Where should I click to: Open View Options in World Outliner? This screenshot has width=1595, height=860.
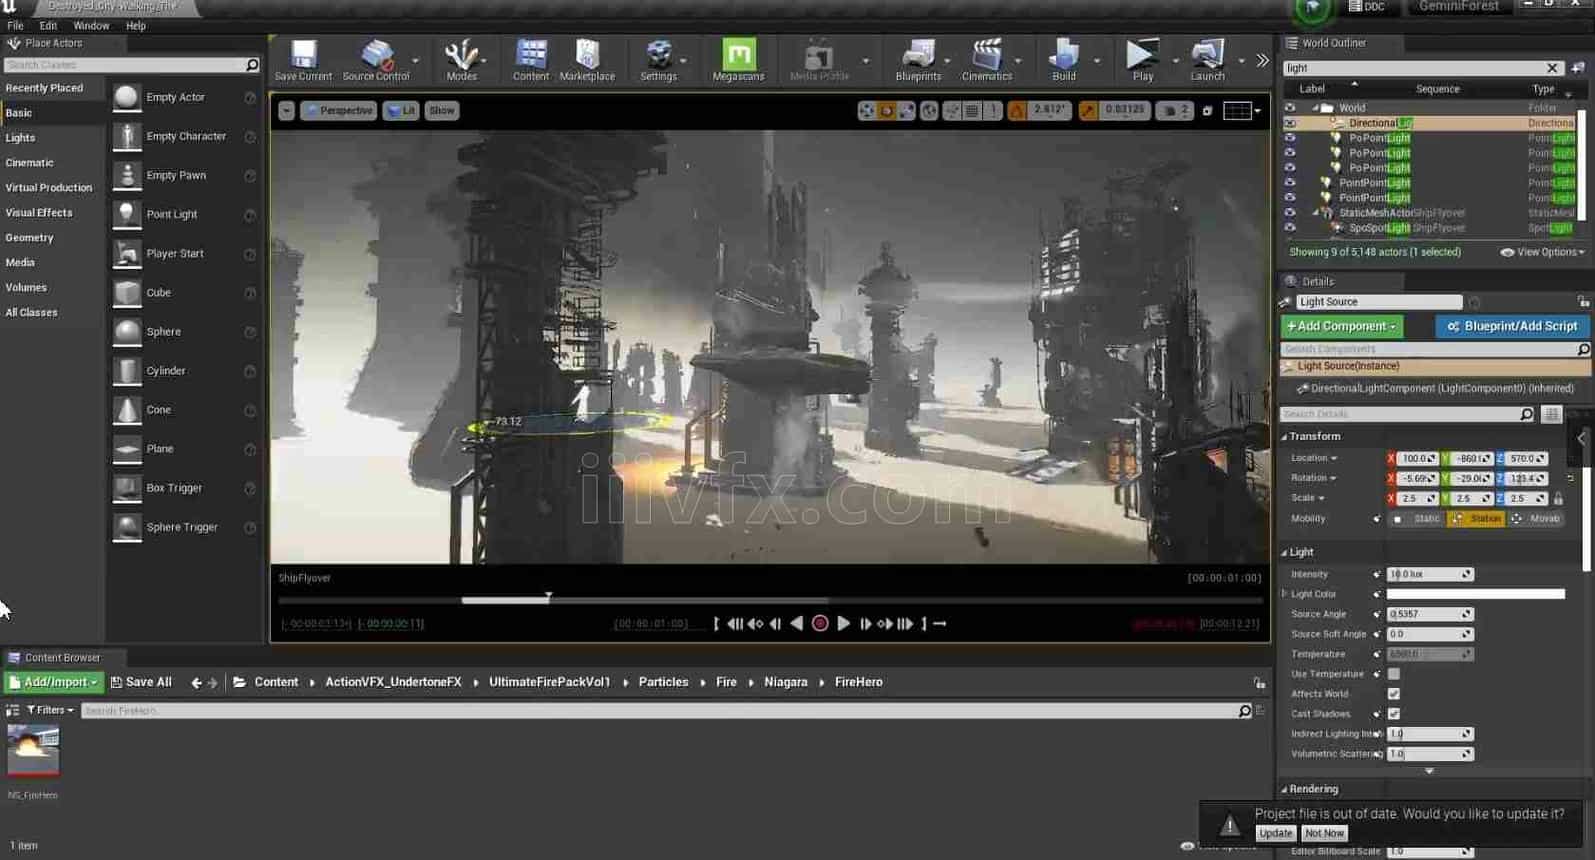click(x=1542, y=252)
